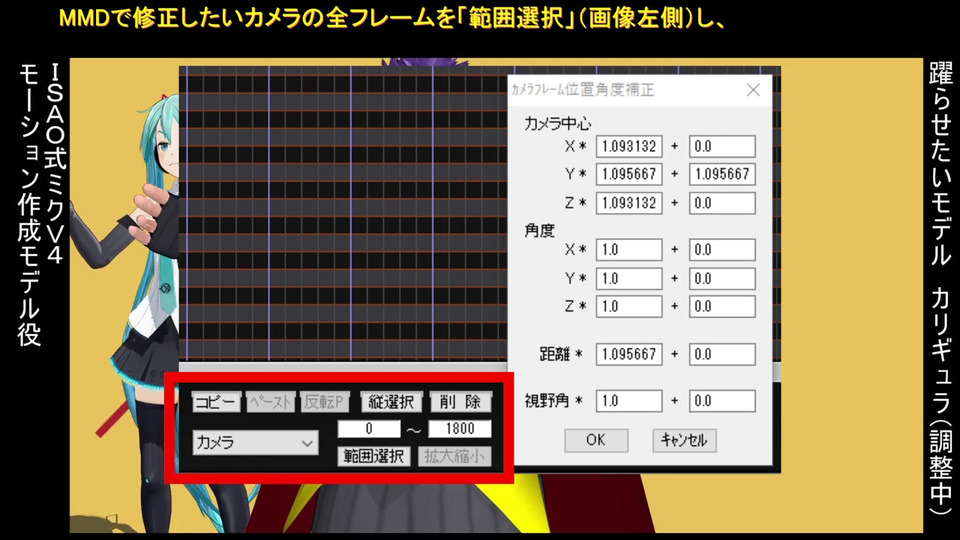Click the 拡大縮小 (scale) button

(x=455, y=456)
